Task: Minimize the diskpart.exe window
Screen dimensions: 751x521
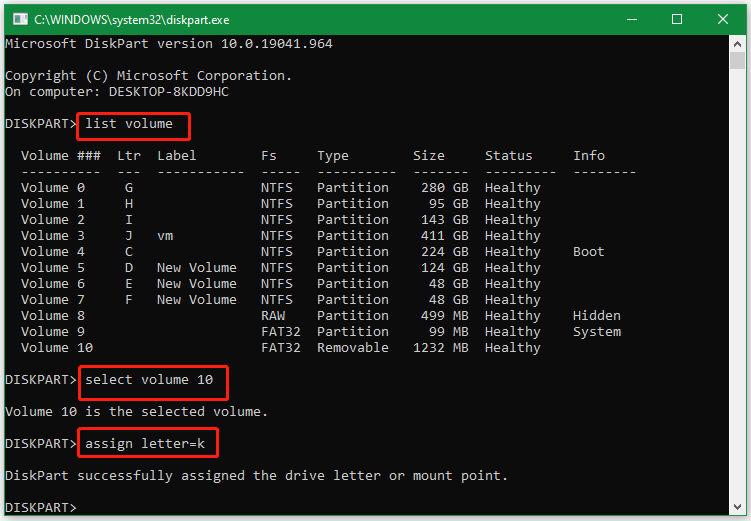Action: 632,19
